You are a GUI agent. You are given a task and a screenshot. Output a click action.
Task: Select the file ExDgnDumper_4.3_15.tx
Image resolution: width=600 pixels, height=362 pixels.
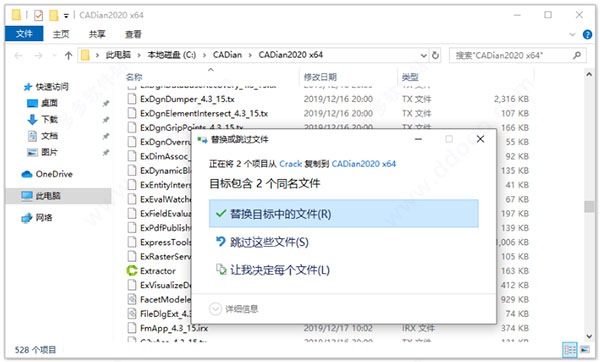point(187,99)
